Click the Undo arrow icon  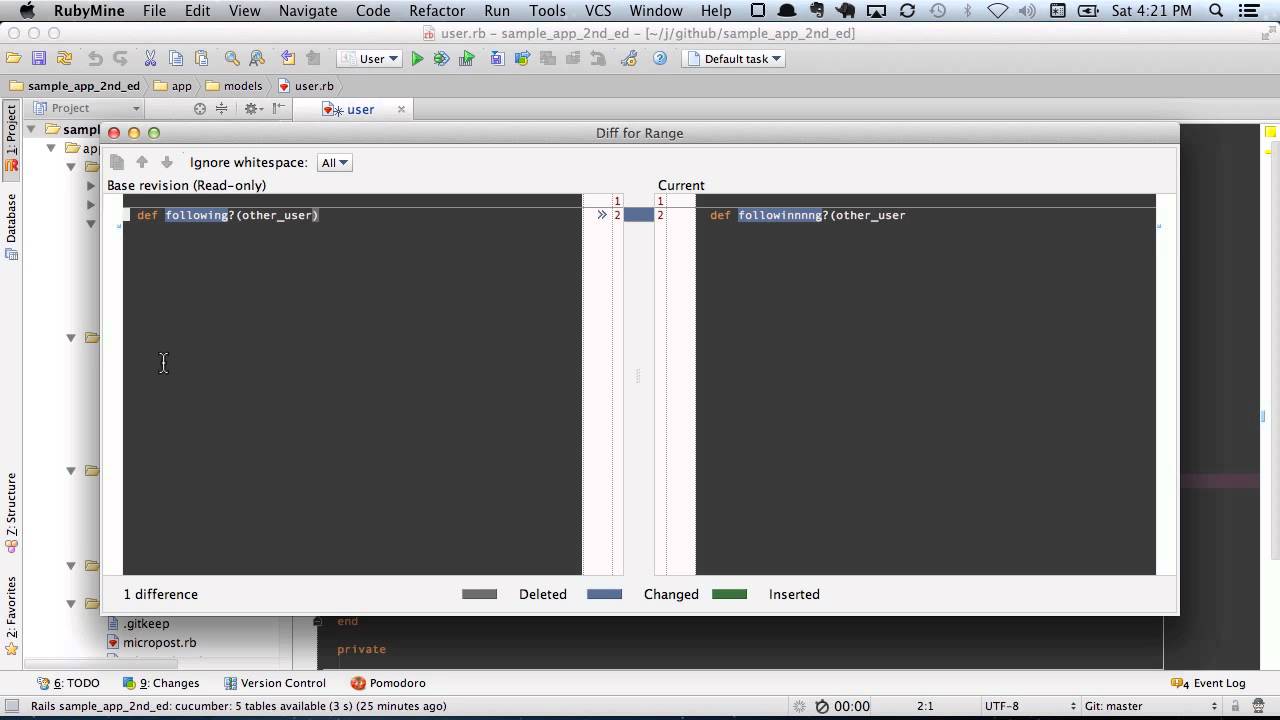[95, 59]
